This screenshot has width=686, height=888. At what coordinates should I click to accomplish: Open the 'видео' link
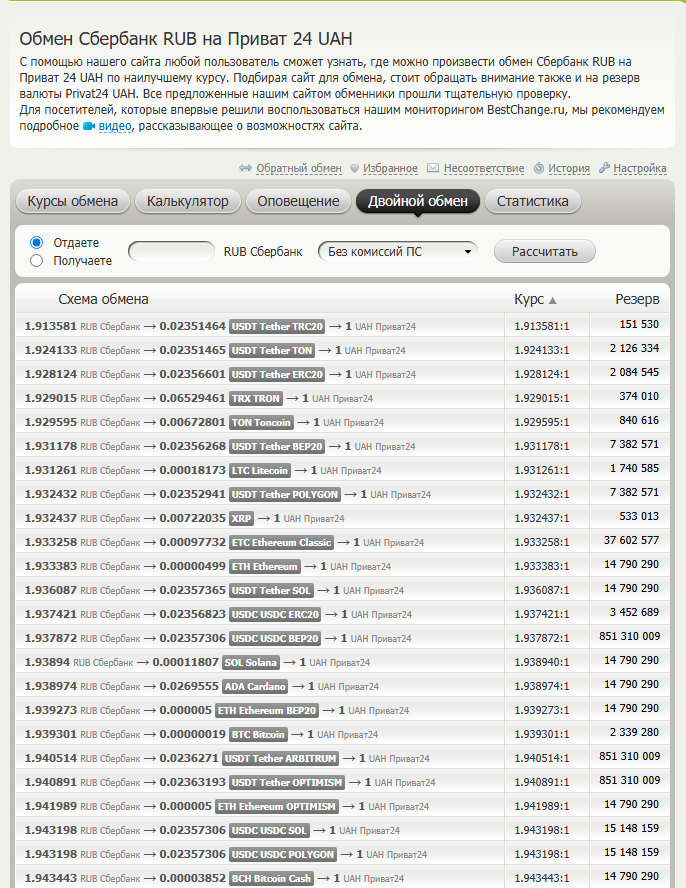click(115, 126)
